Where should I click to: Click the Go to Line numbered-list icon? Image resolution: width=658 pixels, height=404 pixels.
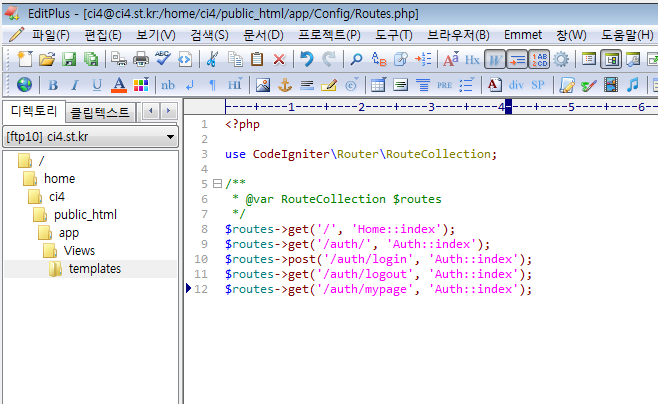coord(423,59)
